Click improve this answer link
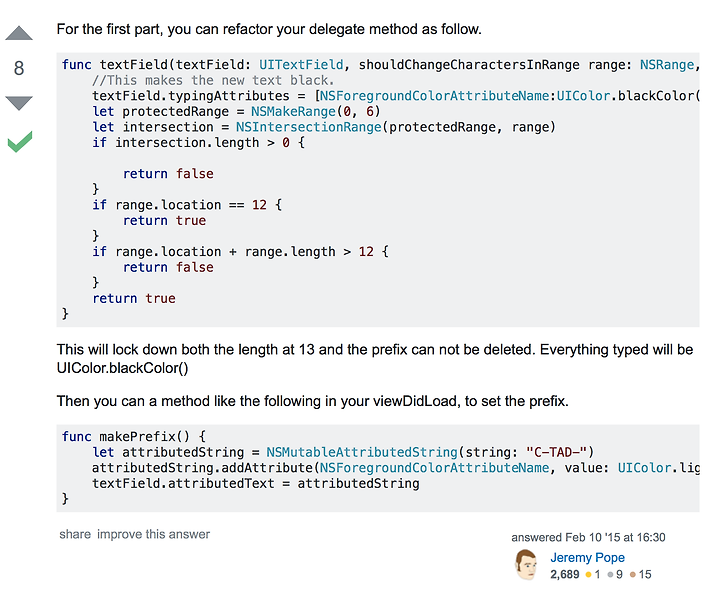 pos(153,534)
